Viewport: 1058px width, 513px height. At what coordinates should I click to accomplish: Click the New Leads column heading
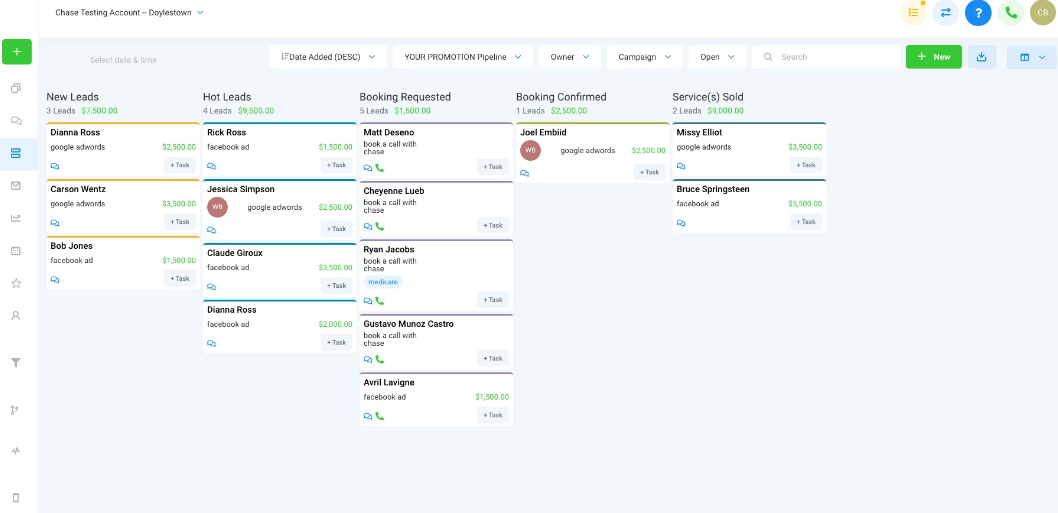72,97
